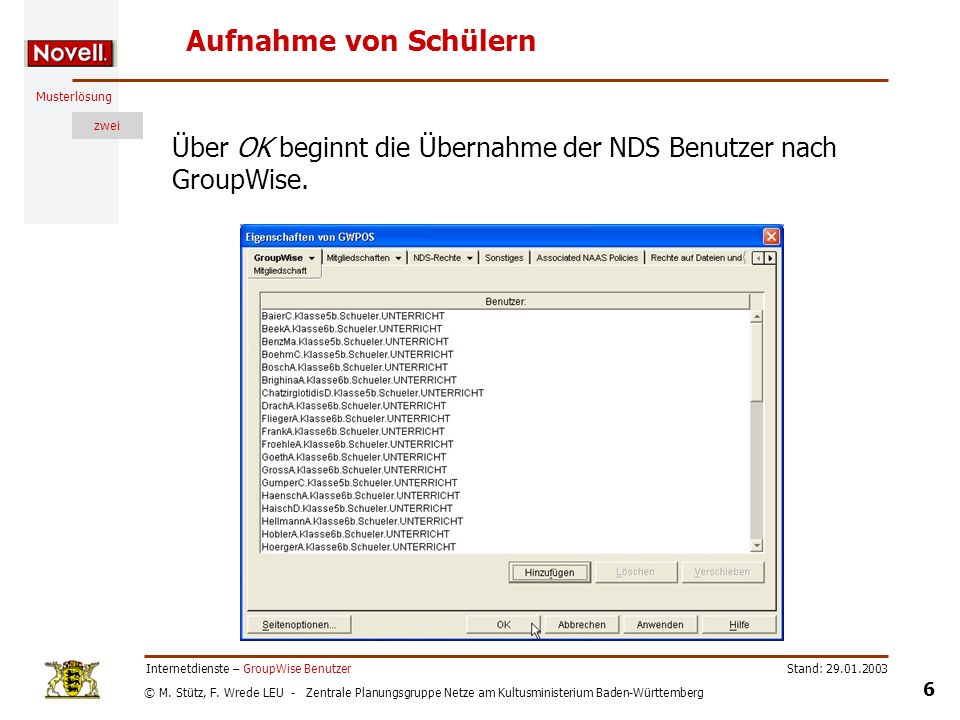Screen dimensions: 960x720
Task: Cancel with the Abbrechen button
Action: pos(582,624)
